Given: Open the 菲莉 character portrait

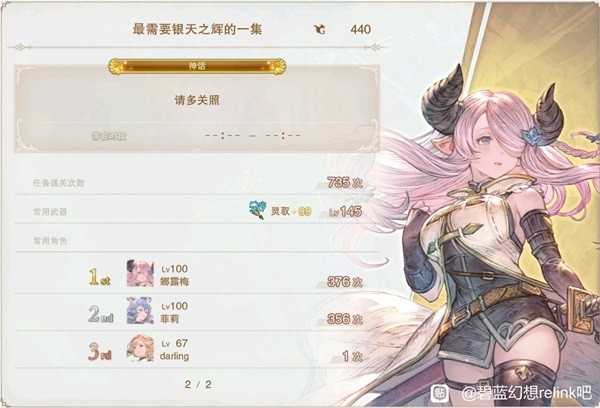Looking at the screenshot, I should (x=140, y=310).
